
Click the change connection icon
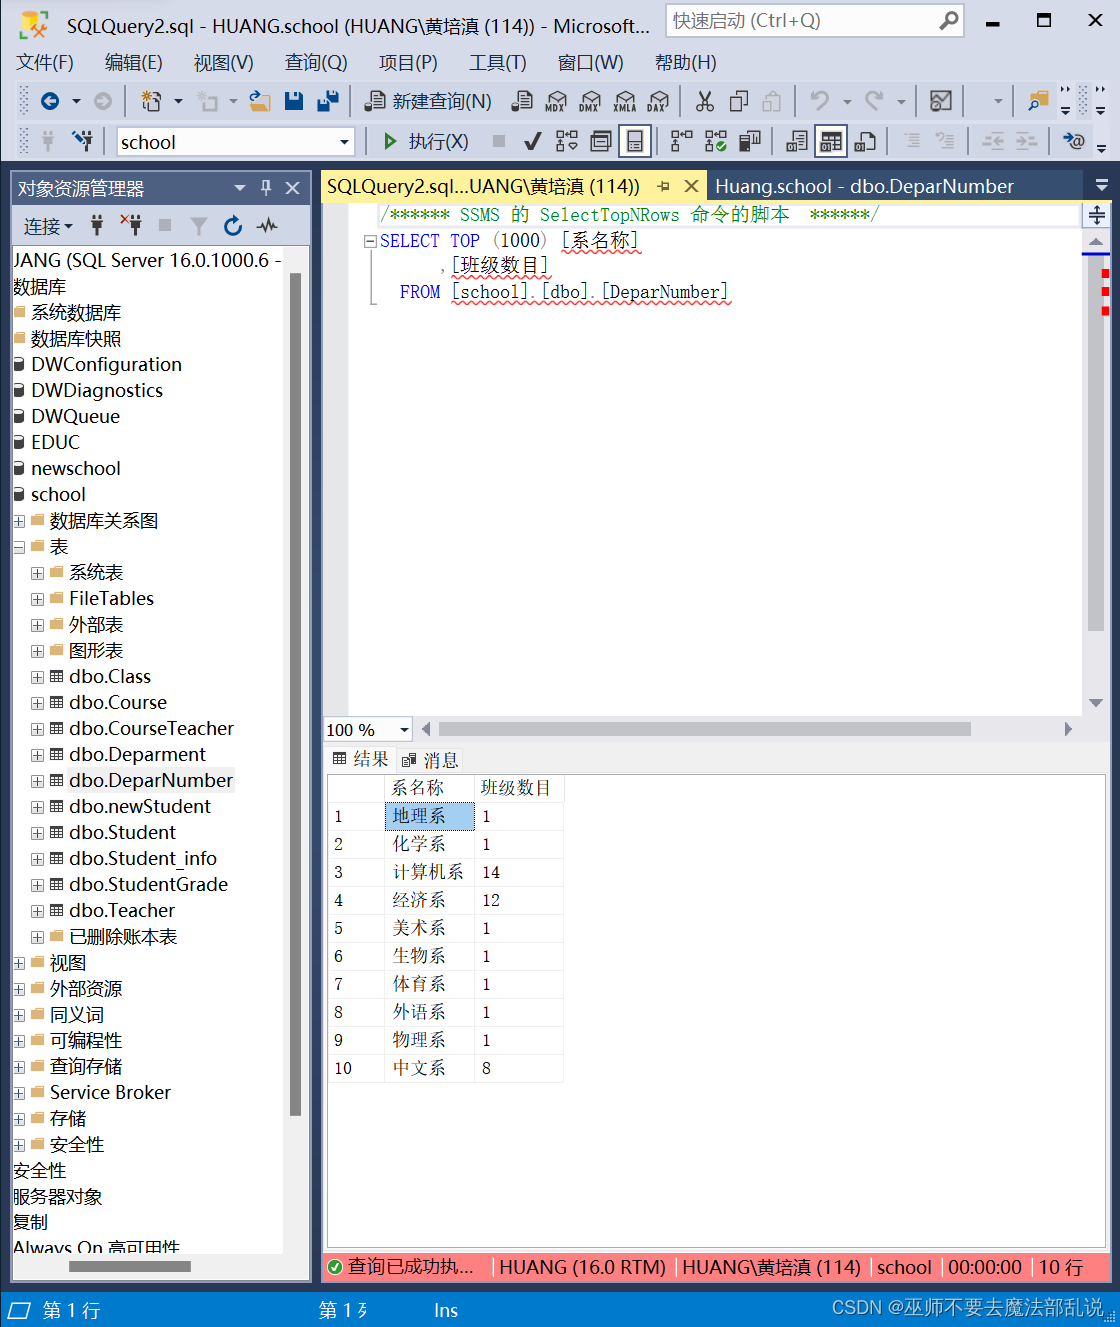point(83,141)
